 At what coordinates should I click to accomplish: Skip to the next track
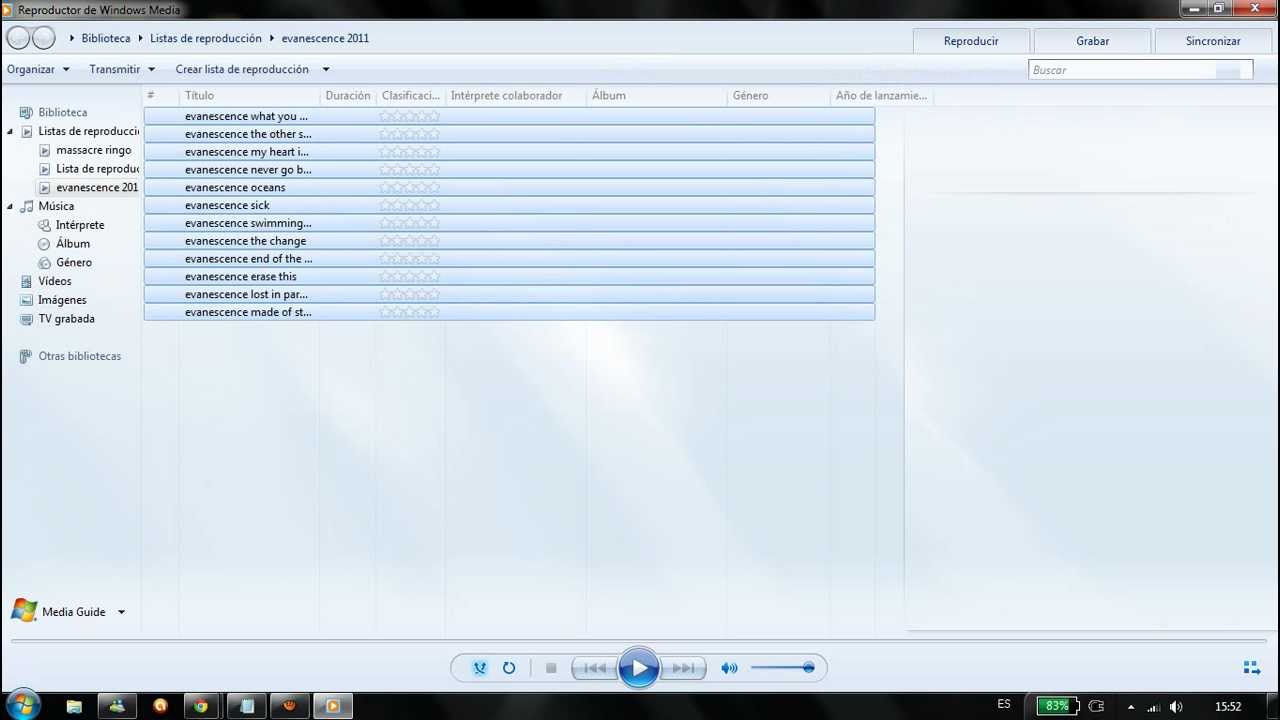pyautogui.click(x=683, y=668)
